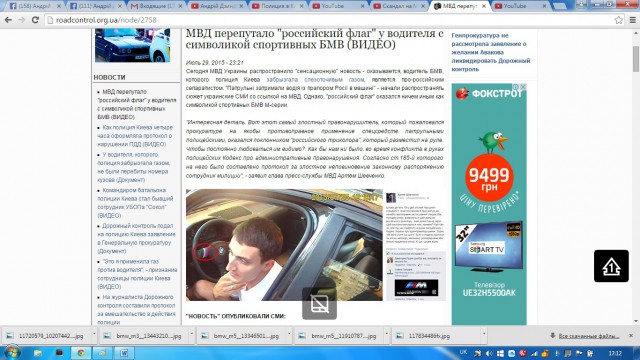Click the page vertical scrollbar thumb
The height and width of the screenshot is (360, 640).
636,58
